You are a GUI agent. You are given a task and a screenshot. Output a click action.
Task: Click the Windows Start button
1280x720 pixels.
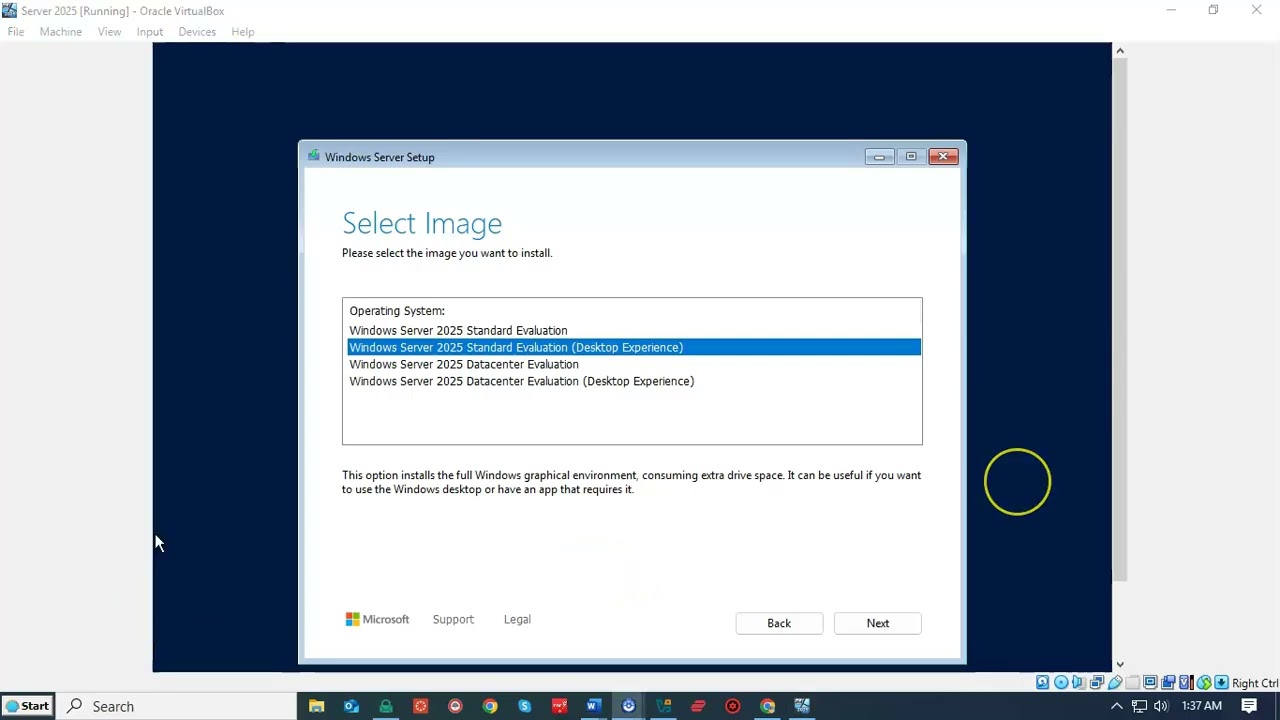(27, 706)
